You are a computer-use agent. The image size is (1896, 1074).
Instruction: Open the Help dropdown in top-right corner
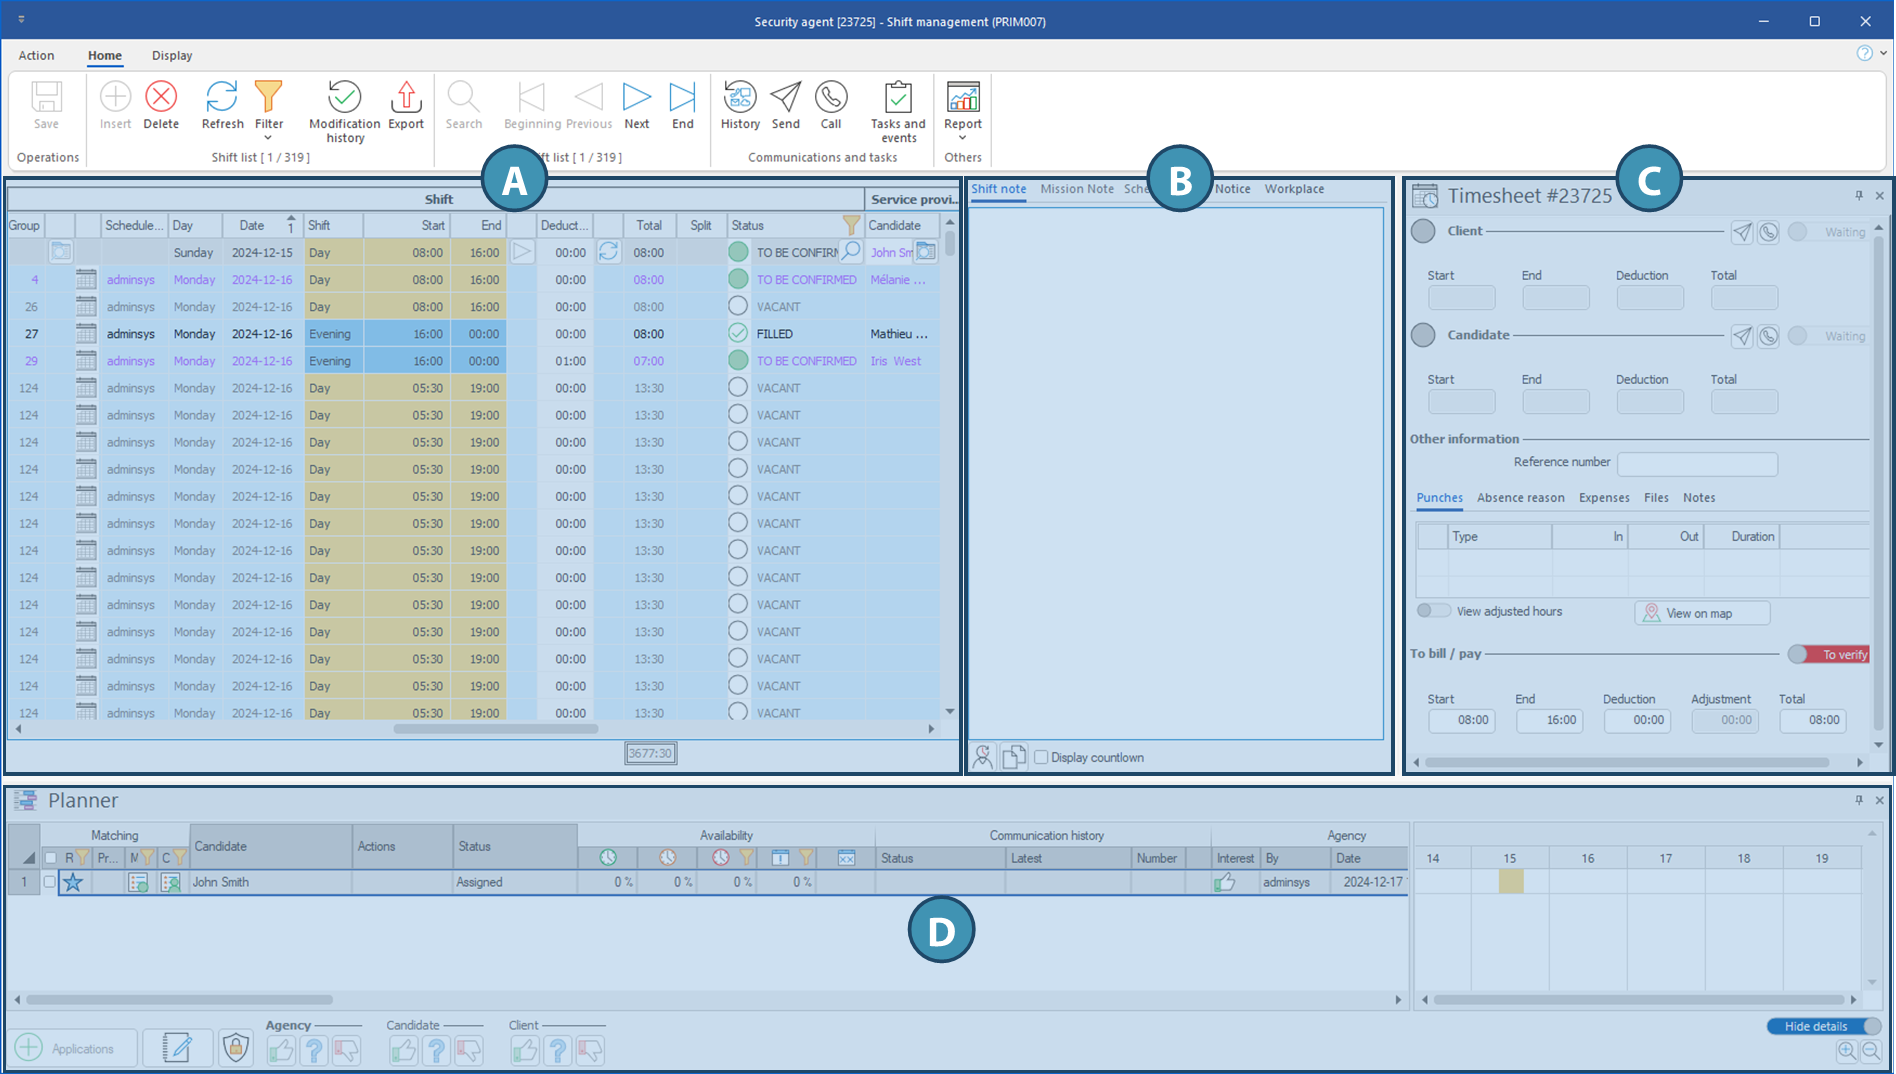[1884, 54]
